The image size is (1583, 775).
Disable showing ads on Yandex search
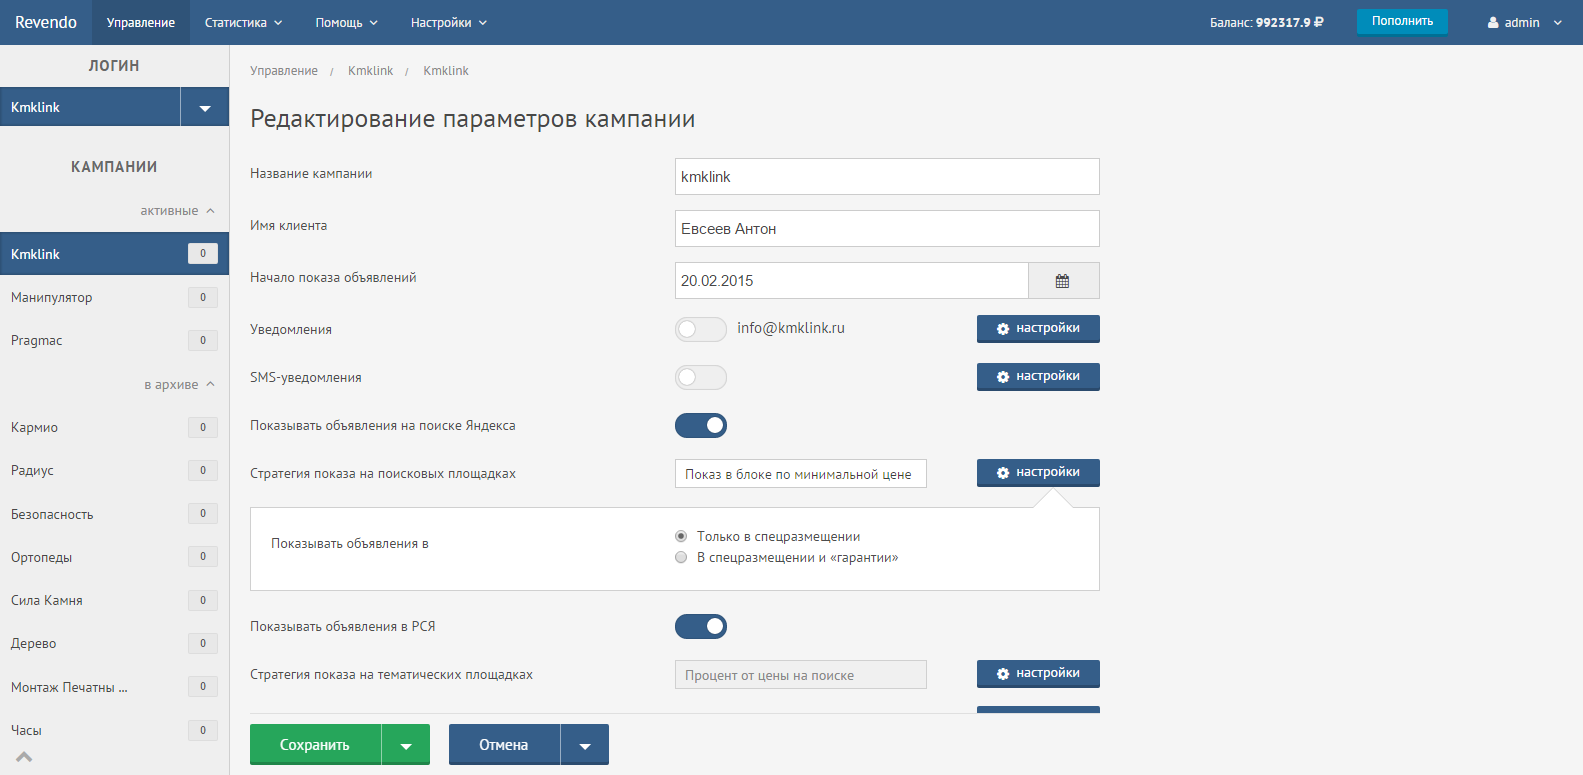[x=700, y=426]
